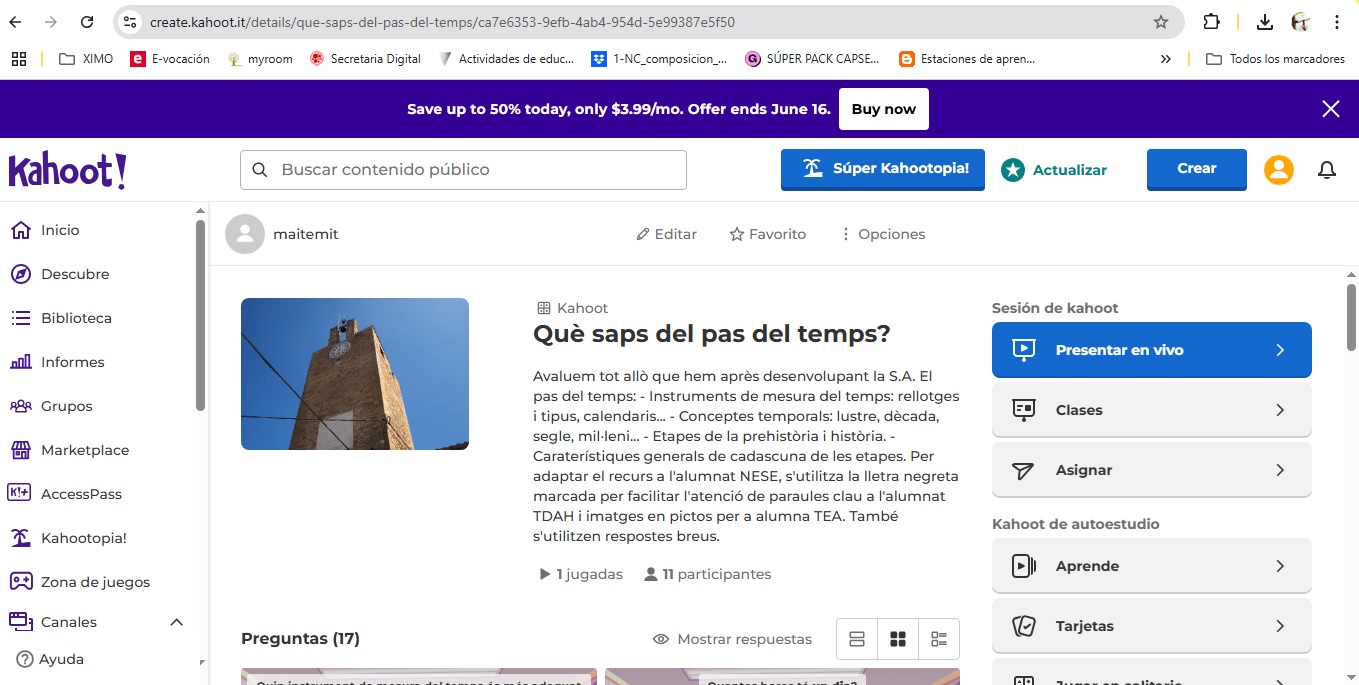1359x685 pixels.
Task: Click Presentar en vivo
Action: pos(1150,349)
